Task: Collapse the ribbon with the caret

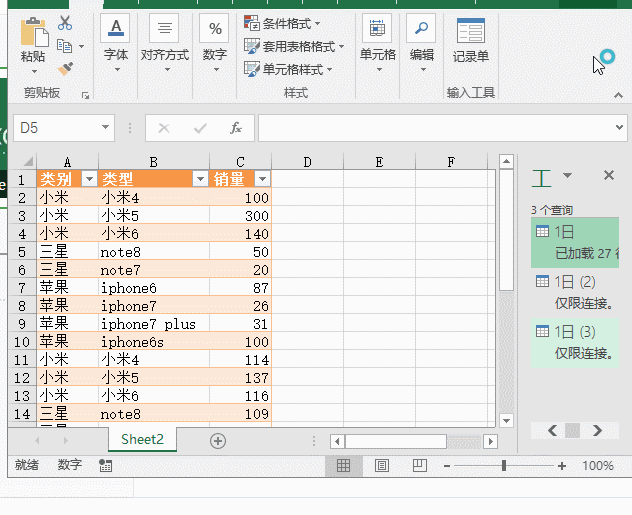Action: click(x=618, y=96)
